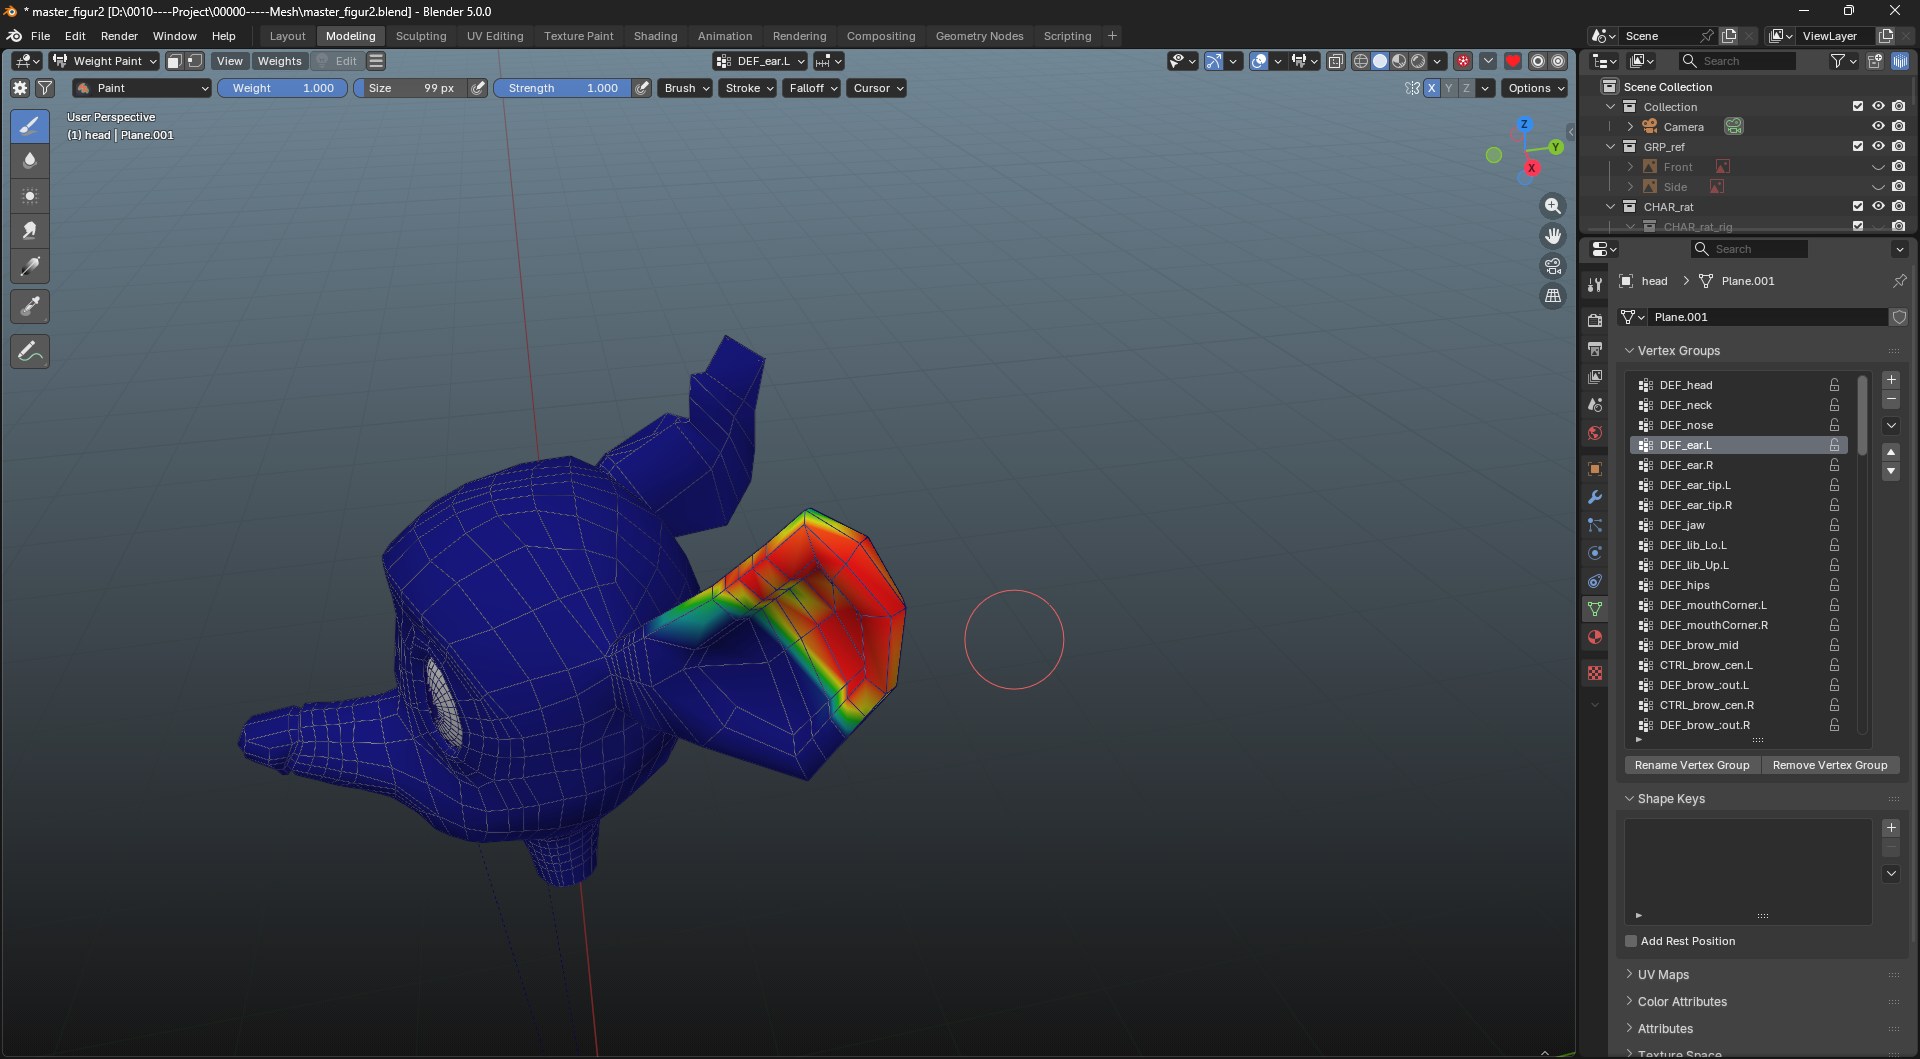This screenshot has height=1059, width=1920.
Task: Open the Material properties tab
Action: point(1595,637)
